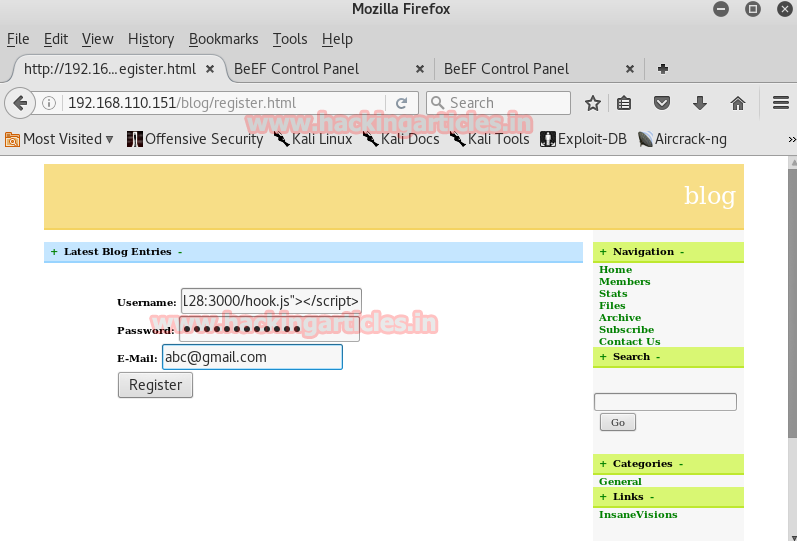Open the Firefox hamburger menu

click(781, 103)
